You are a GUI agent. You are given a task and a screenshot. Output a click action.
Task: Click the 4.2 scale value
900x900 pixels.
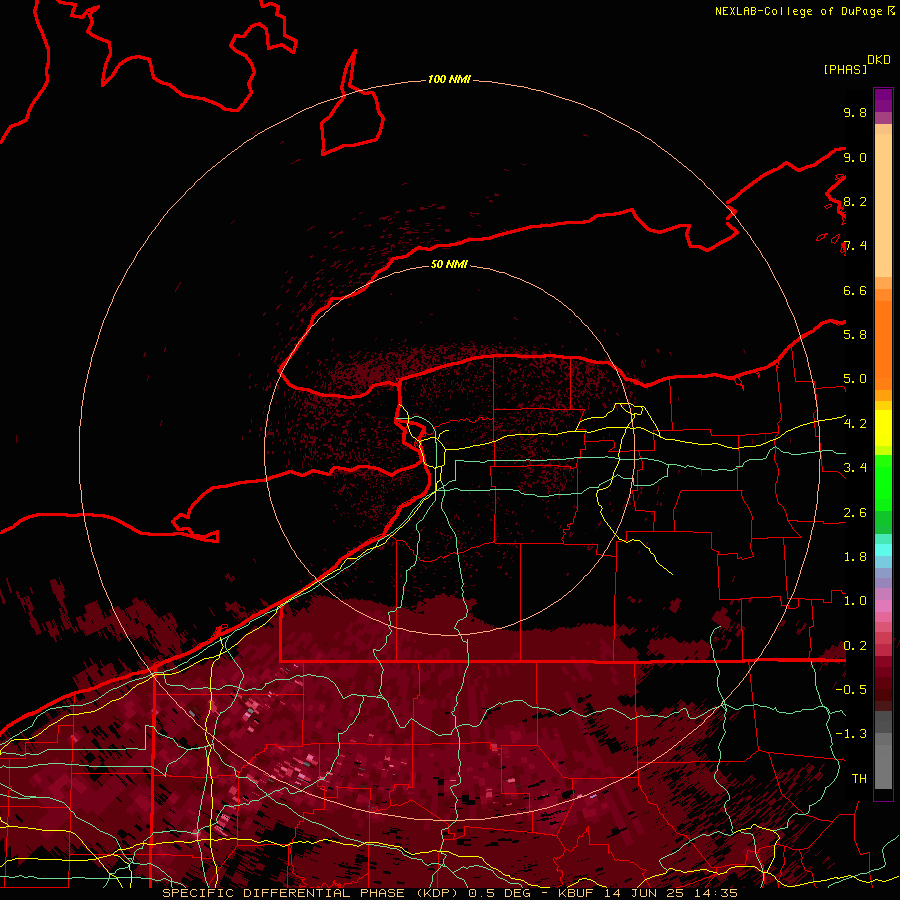[855, 424]
